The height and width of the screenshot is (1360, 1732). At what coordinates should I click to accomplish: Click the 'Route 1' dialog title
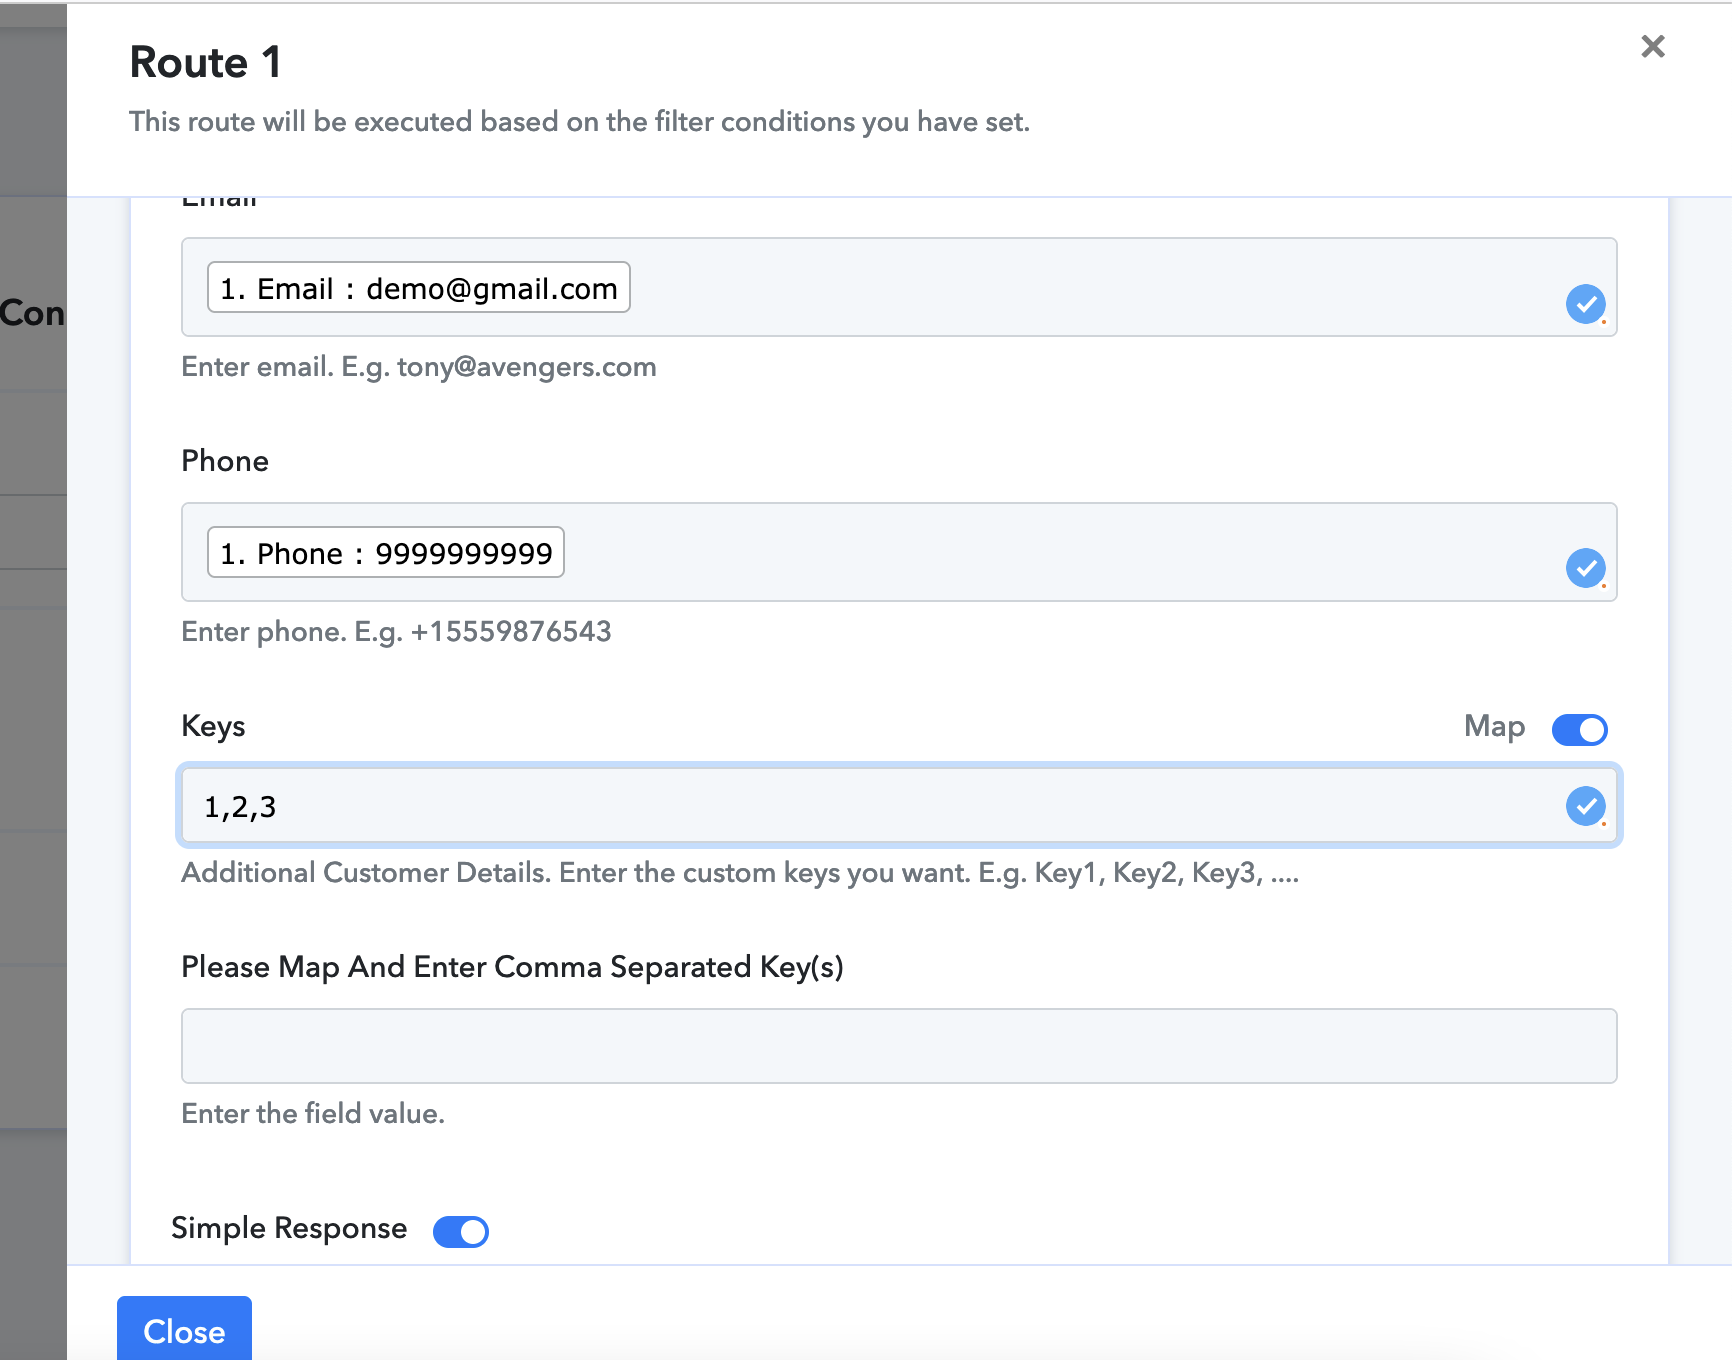206,62
